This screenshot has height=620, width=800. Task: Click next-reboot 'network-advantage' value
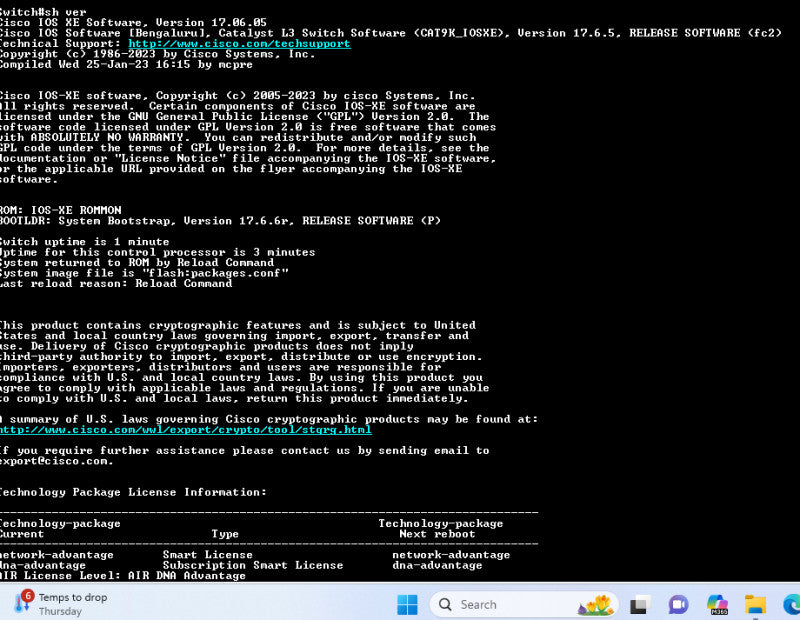pyautogui.click(x=451, y=555)
